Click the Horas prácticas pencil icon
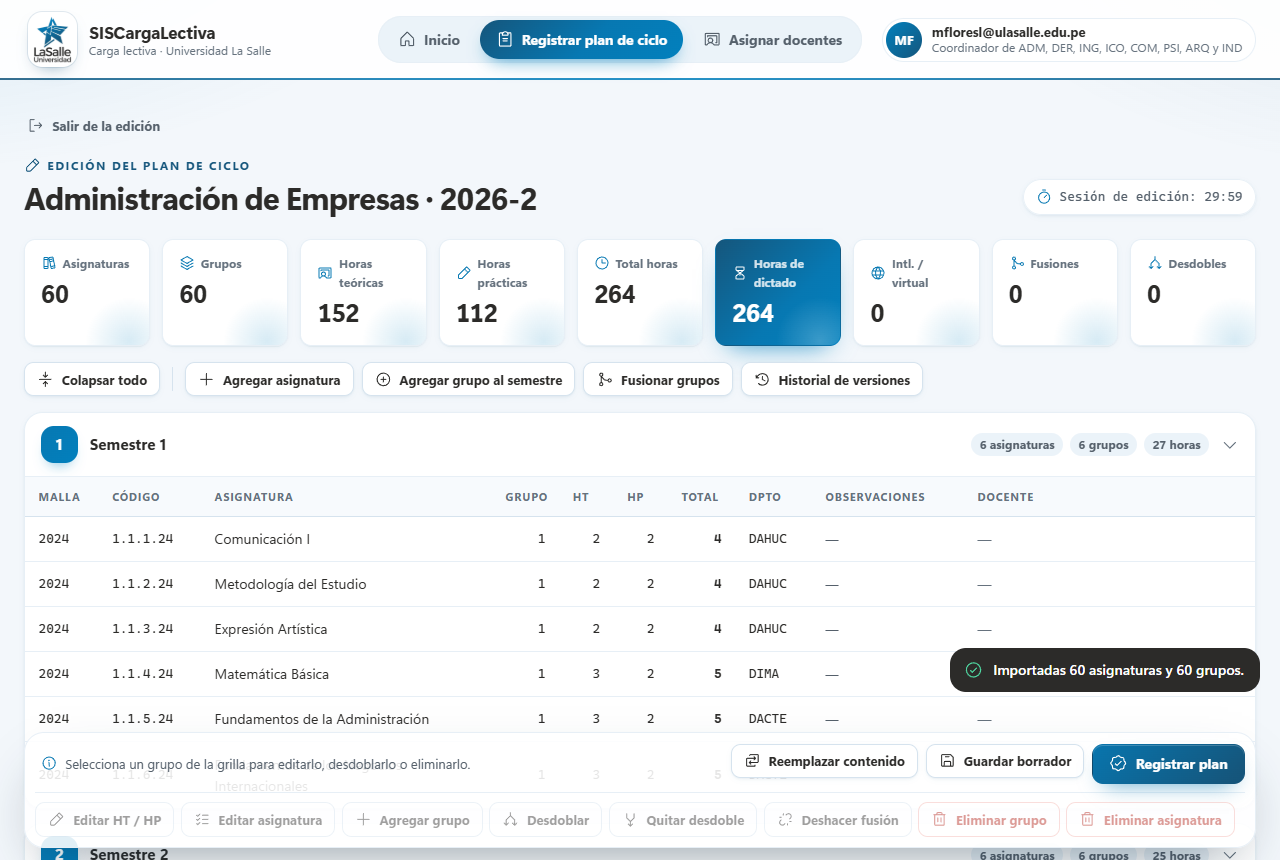Screen dimensions: 1280x860 [x=464, y=273]
